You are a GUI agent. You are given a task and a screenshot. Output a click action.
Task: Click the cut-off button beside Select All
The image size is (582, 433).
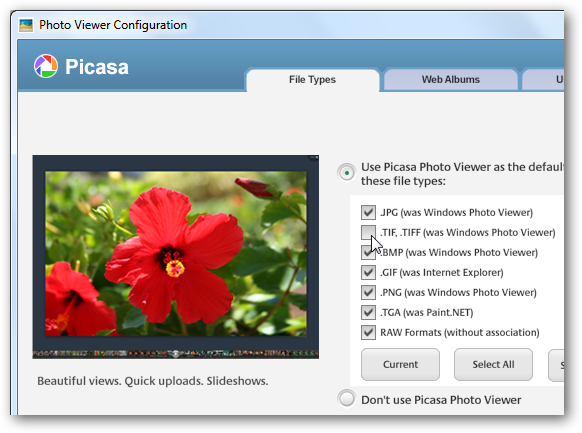pos(556,364)
